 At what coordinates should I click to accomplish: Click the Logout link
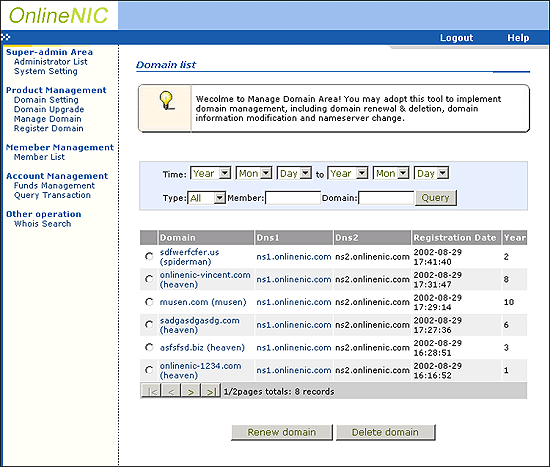456,38
